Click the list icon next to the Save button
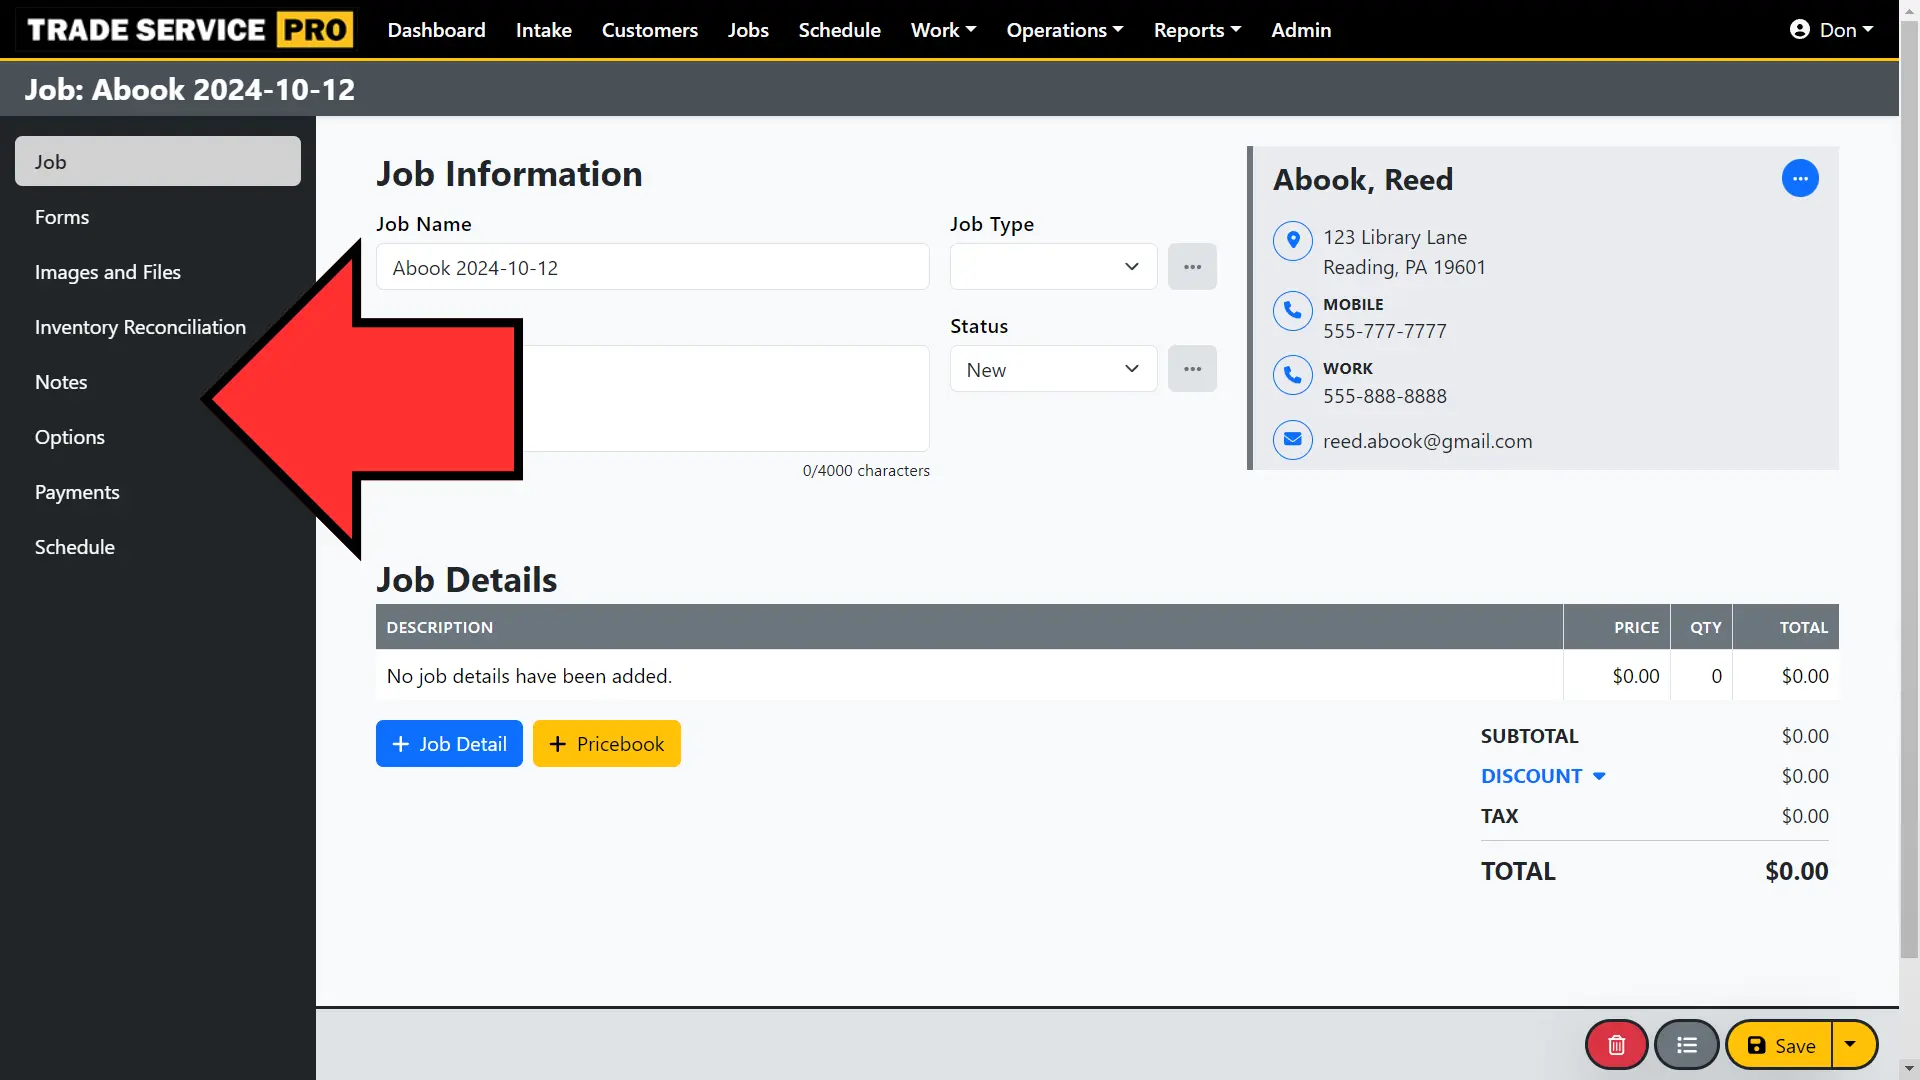The width and height of the screenshot is (1920, 1080). (x=1686, y=1044)
